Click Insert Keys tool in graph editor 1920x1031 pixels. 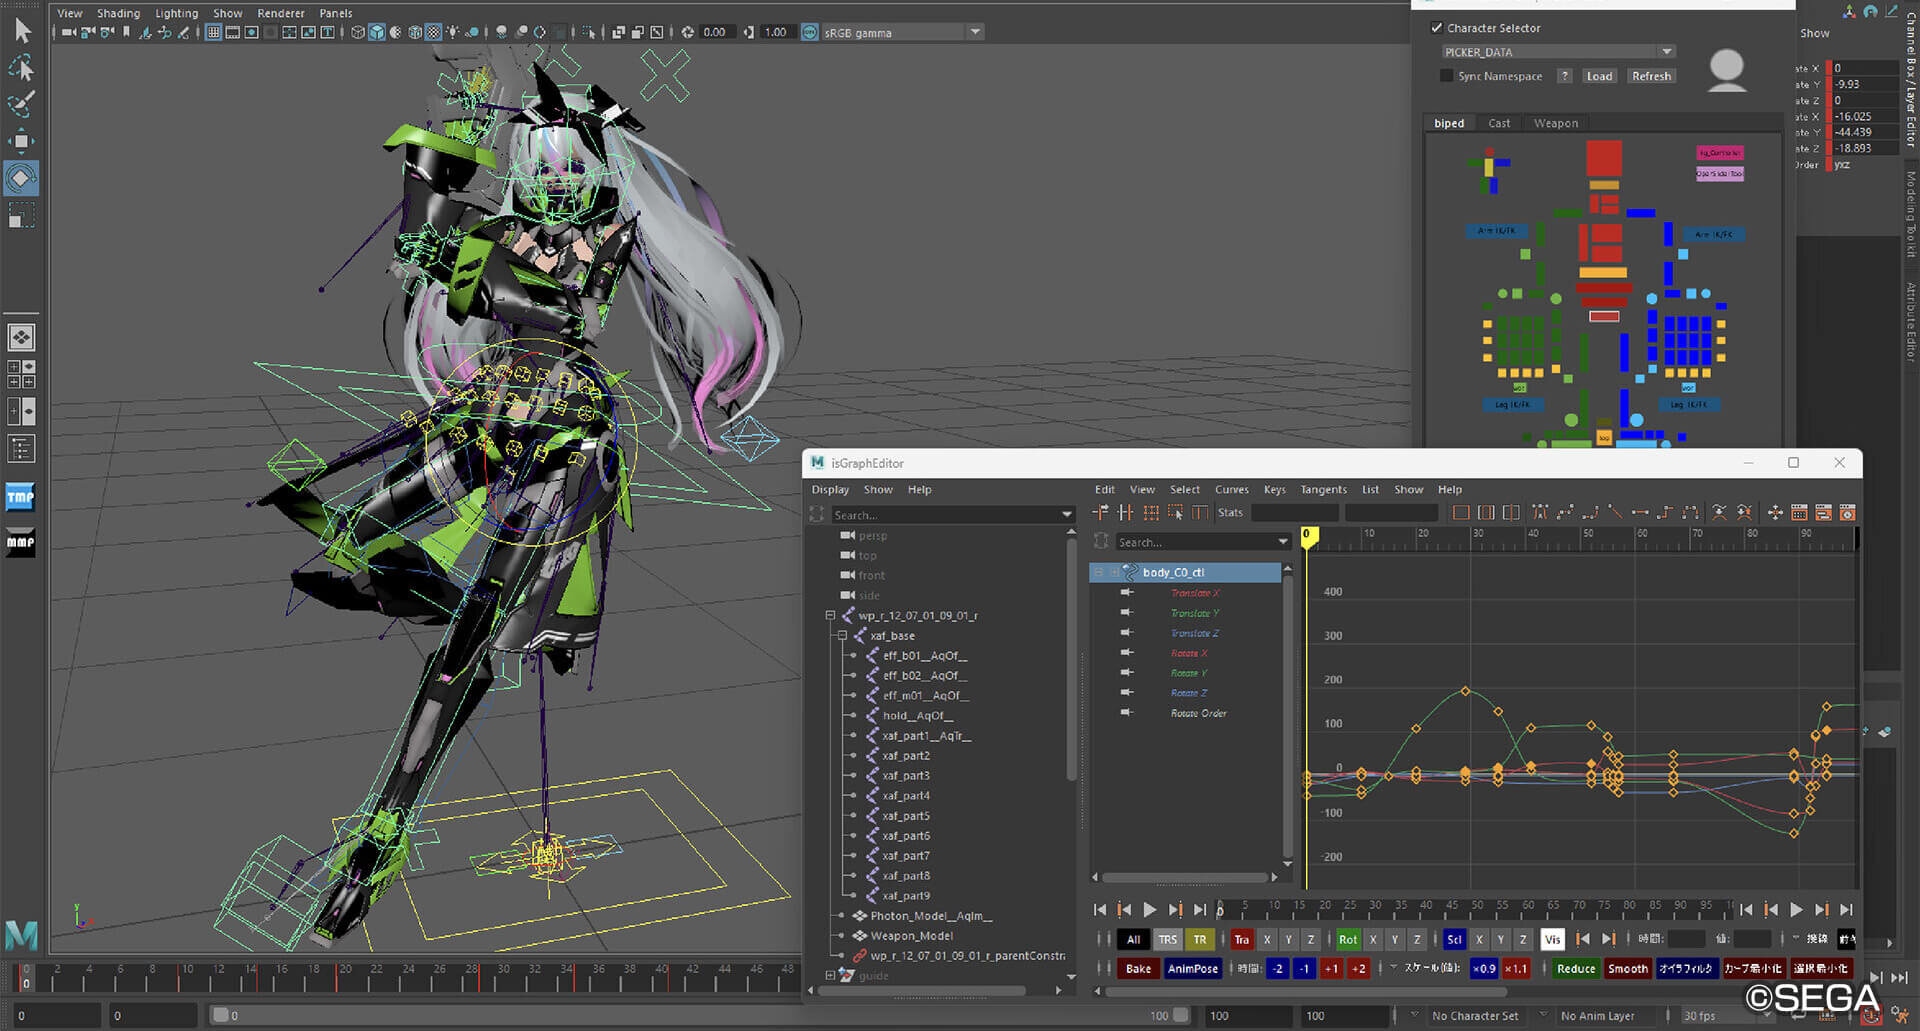coord(1126,513)
